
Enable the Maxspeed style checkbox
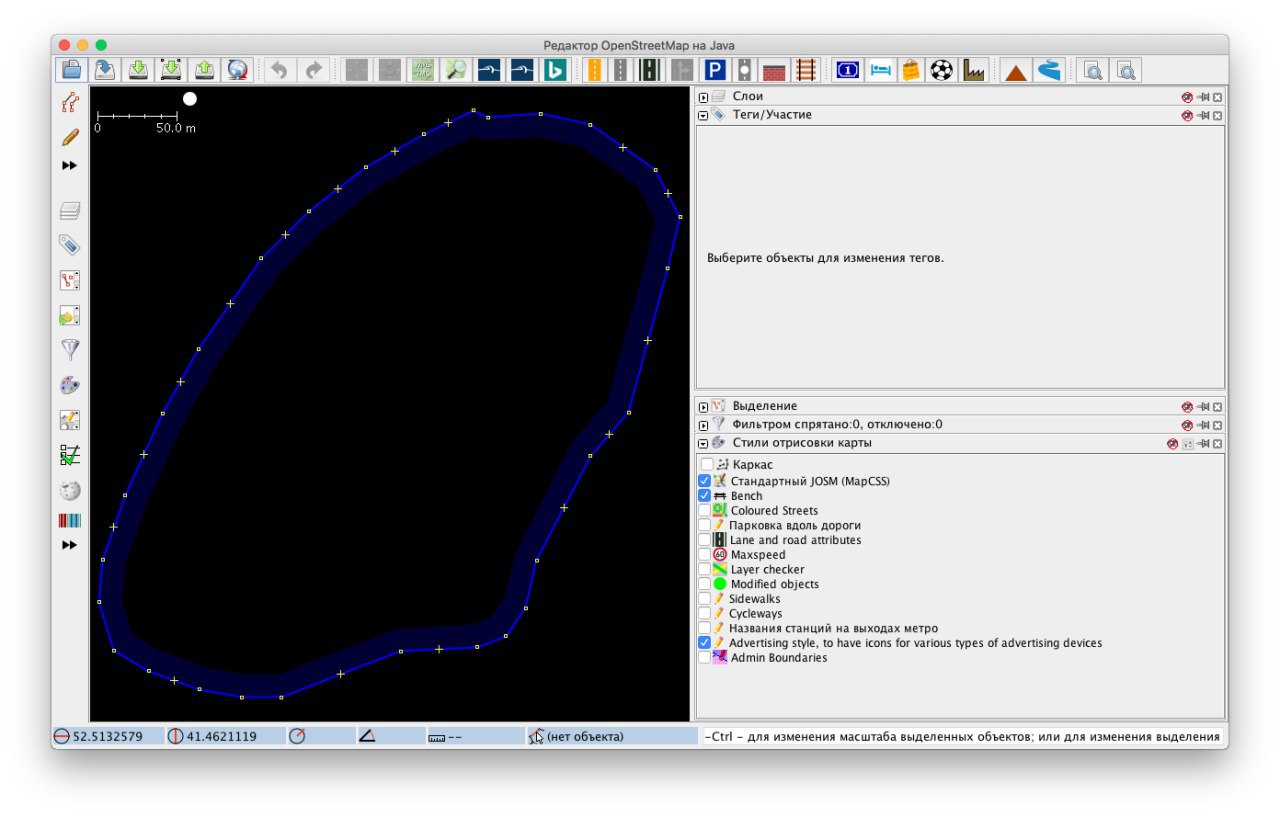pos(705,555)
